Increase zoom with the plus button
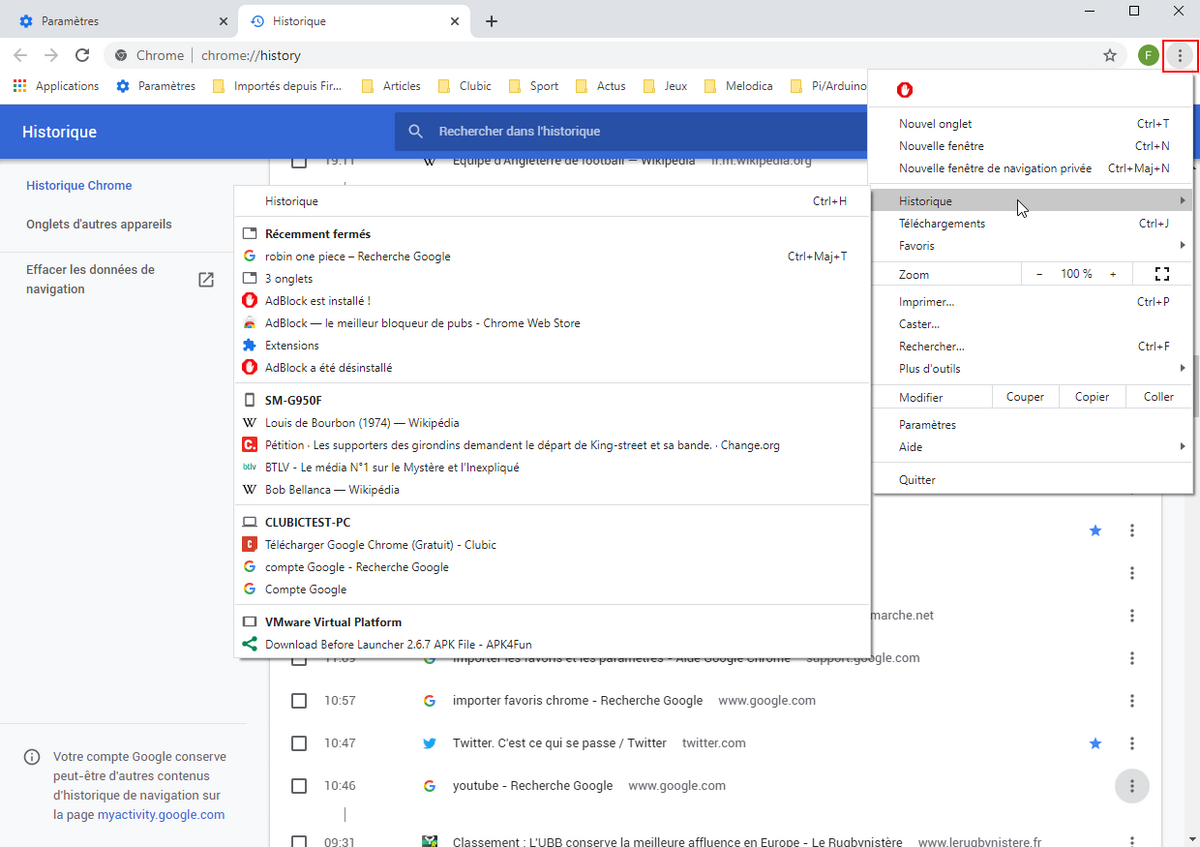1200x847 pixels. point(1113,274)
